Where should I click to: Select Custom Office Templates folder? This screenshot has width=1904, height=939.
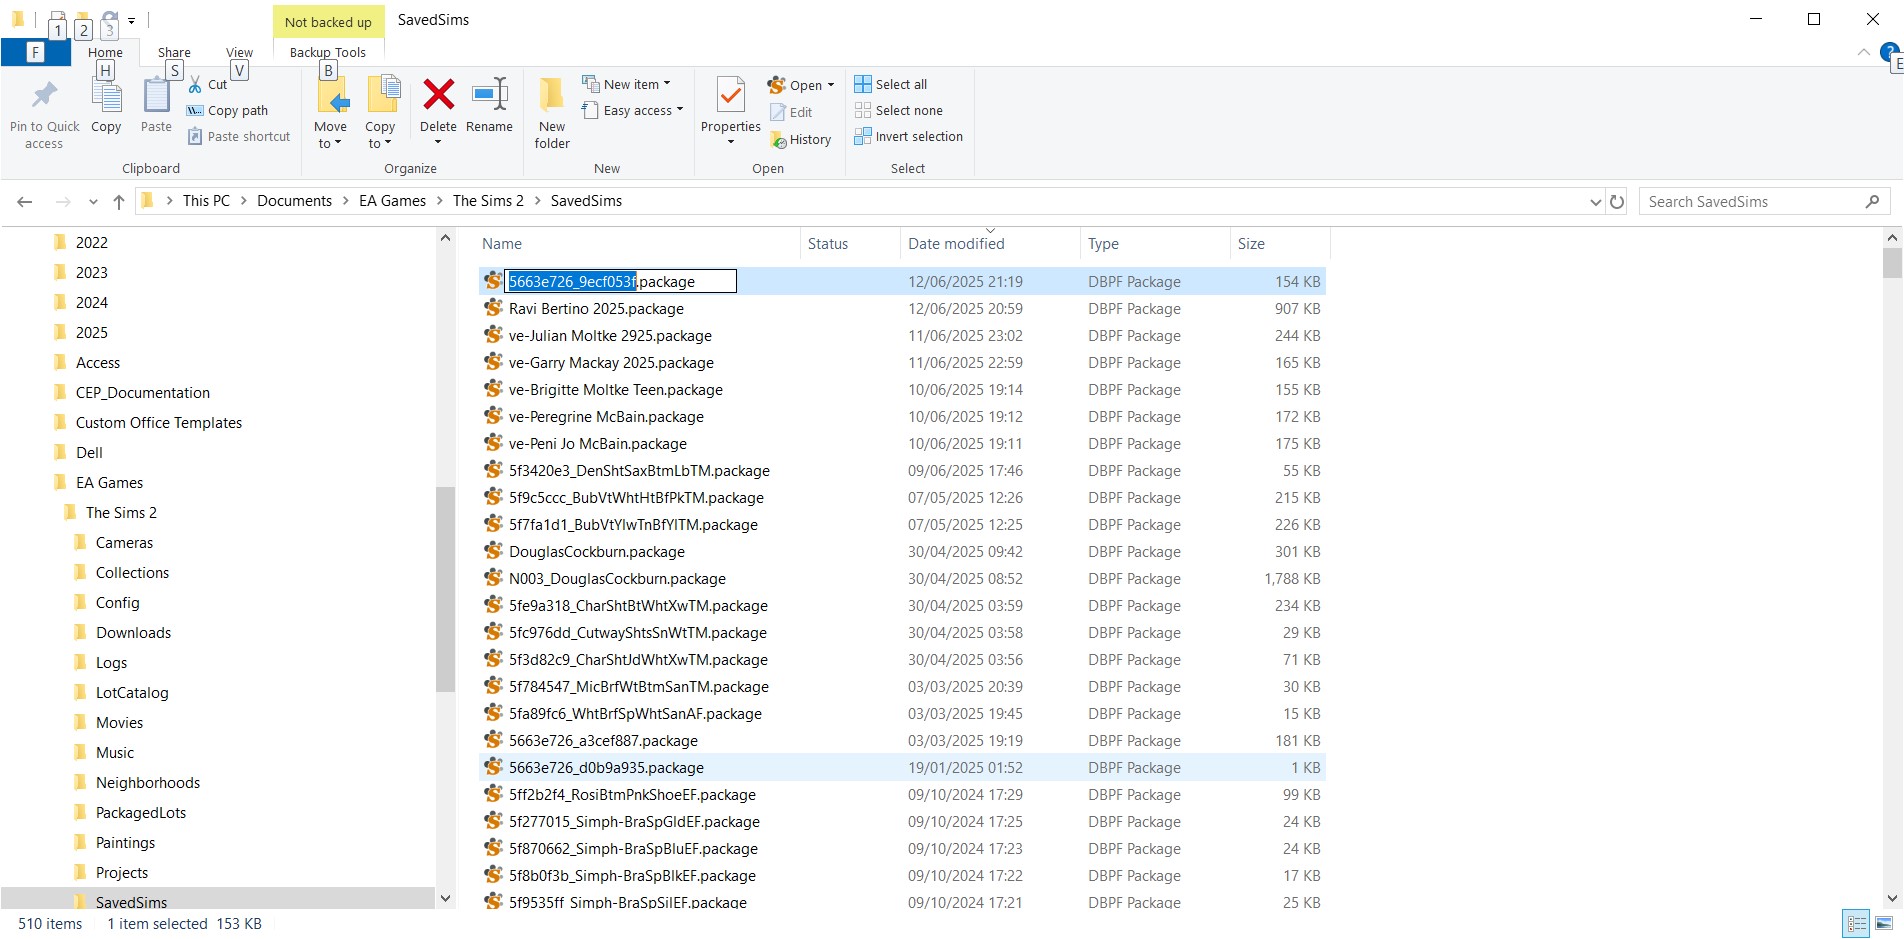pos(159,423)
